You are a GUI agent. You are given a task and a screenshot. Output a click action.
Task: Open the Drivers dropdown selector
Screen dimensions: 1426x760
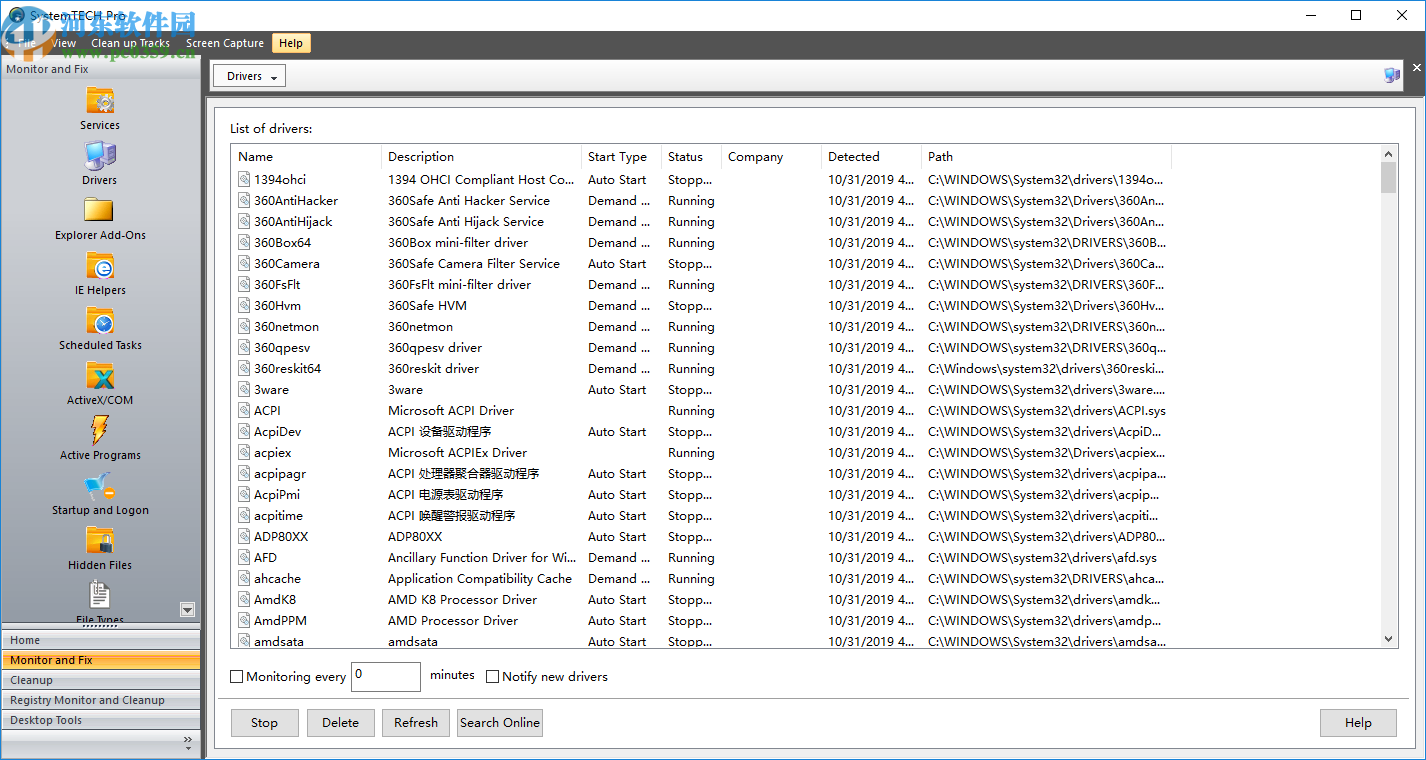point(248,75)
